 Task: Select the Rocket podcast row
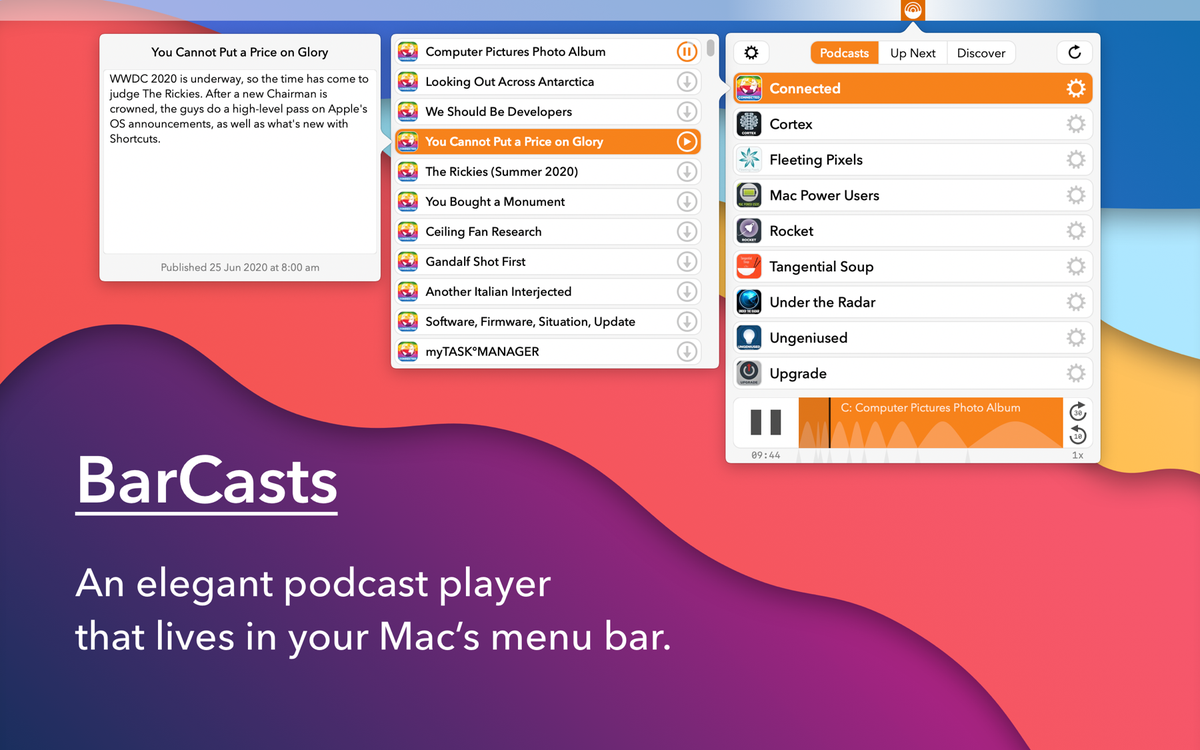(x=913, y=231)
